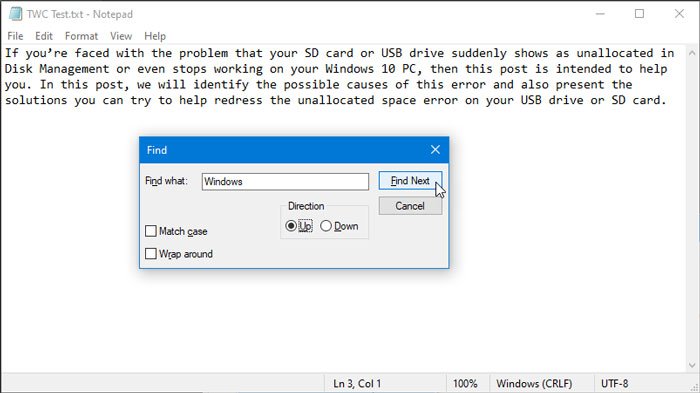This screenshot has width=700, height=393.
Task: Open the Edit menu
Action: tap(44, 36)
